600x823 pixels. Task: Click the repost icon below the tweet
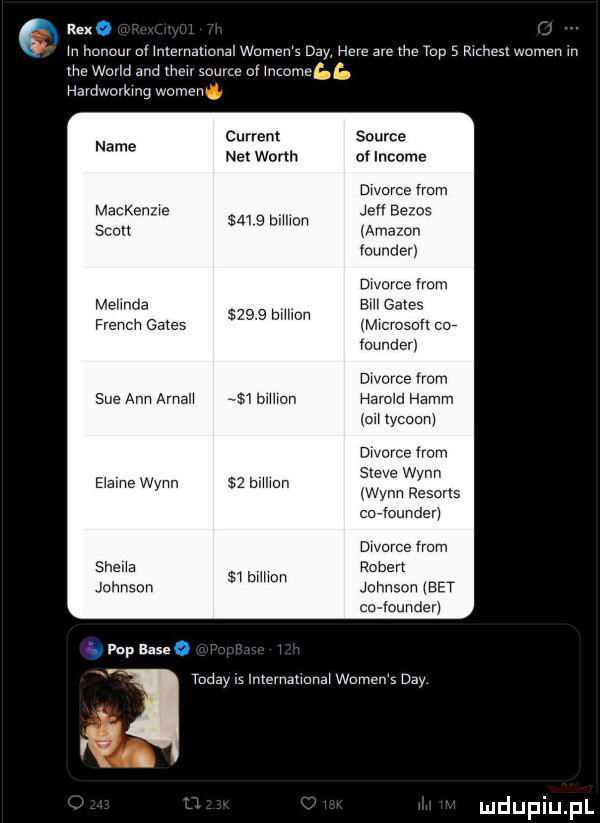[x=188, y=802]
